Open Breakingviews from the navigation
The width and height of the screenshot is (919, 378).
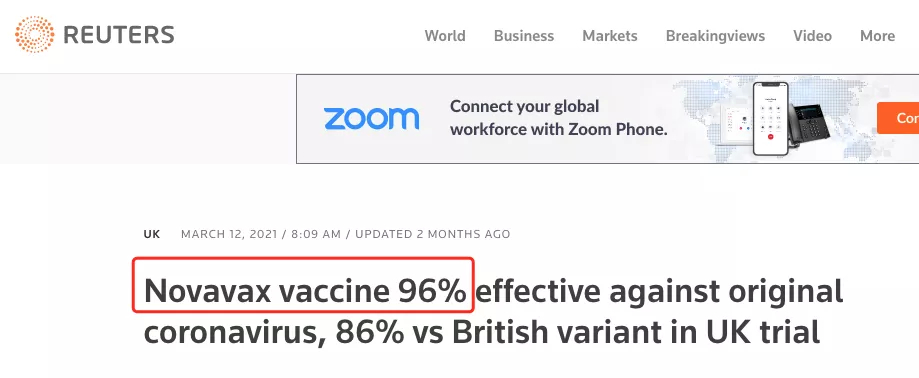click(x=715, y=36)
